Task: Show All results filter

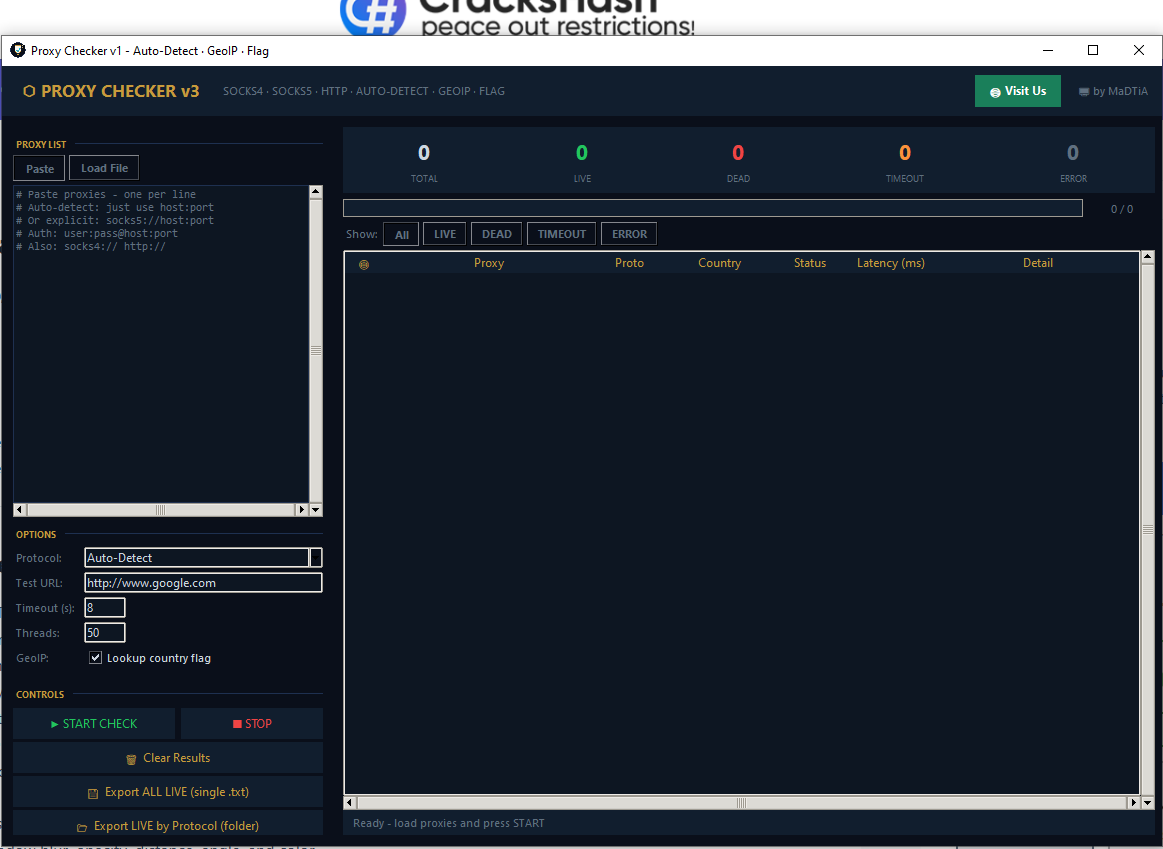Action: point(401,234)
